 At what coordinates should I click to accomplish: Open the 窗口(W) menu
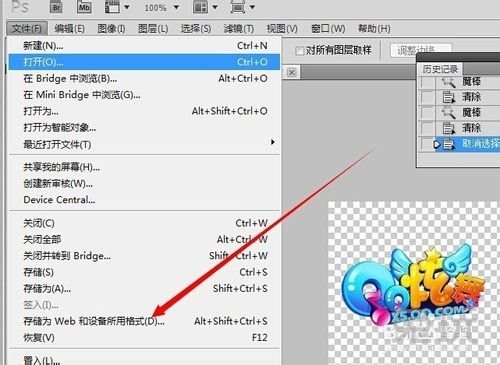[328, 29]
